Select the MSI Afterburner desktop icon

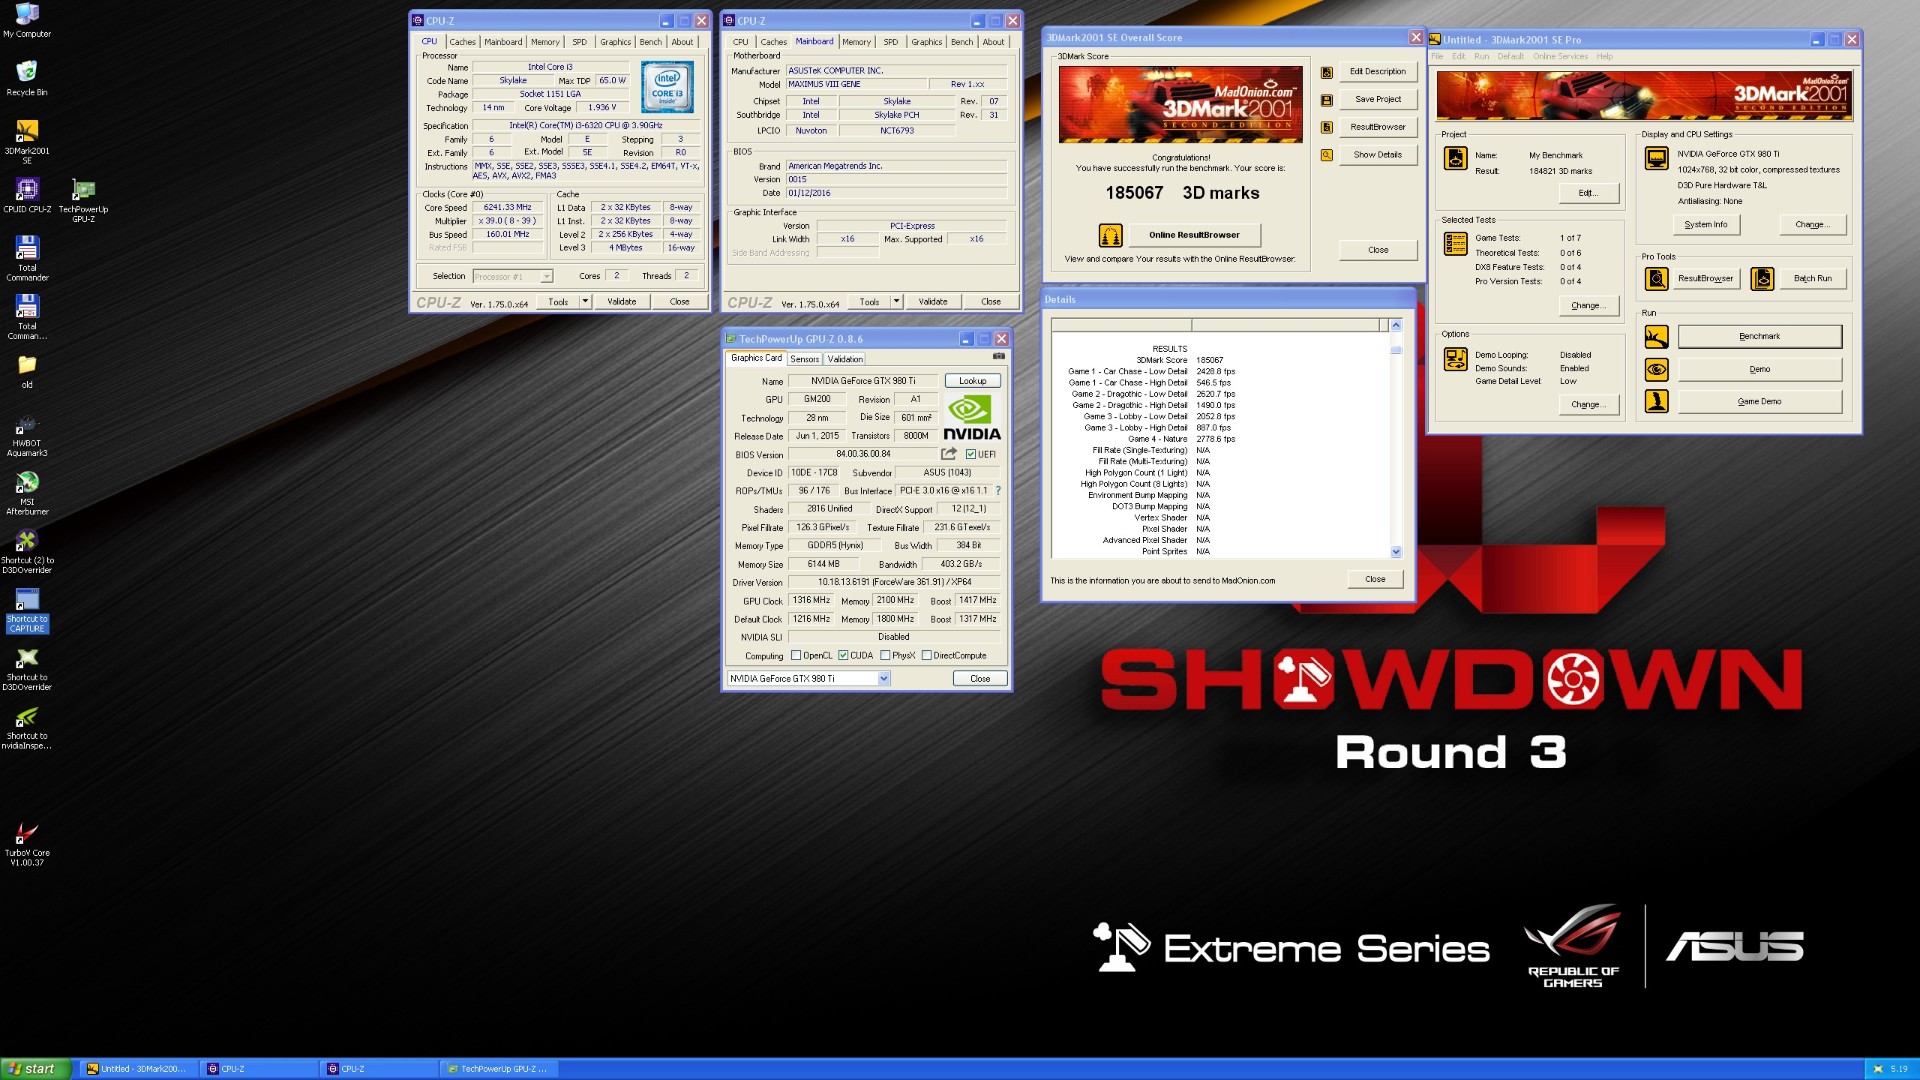coord(27,493)
